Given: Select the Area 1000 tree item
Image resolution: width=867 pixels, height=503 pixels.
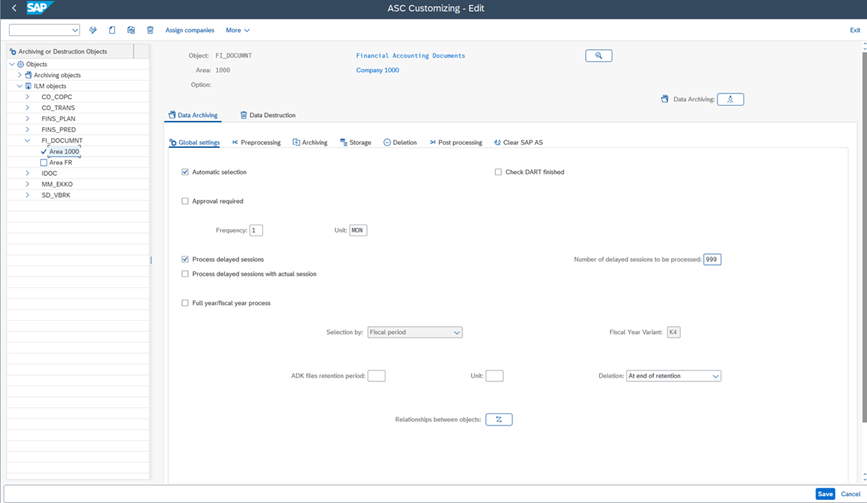Looking at the screenshot, I should pos(64,151).
